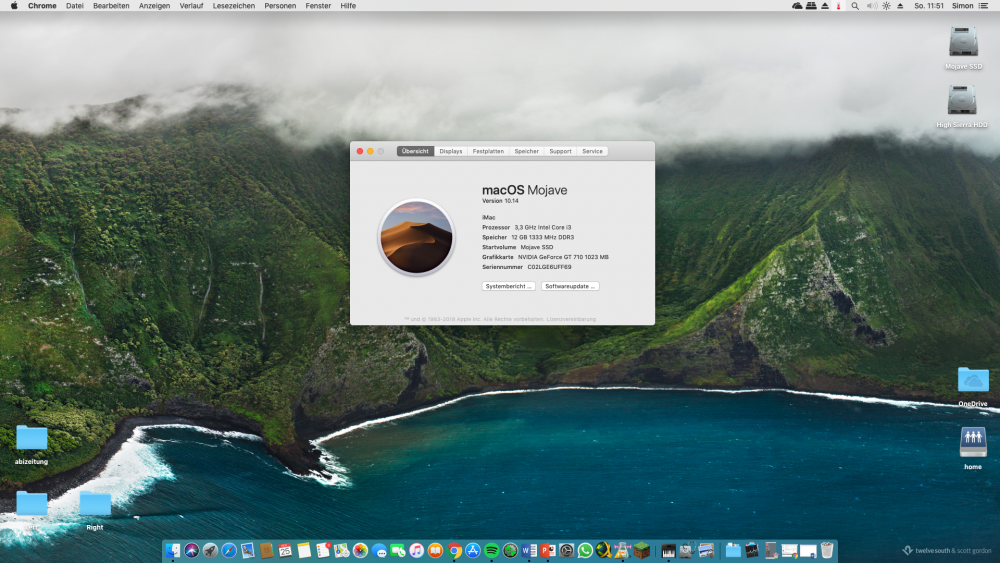The width and height of the screenshot is (1000, 563).
Task: Click the Systembericht button
Action: click(x=508, y=286)
